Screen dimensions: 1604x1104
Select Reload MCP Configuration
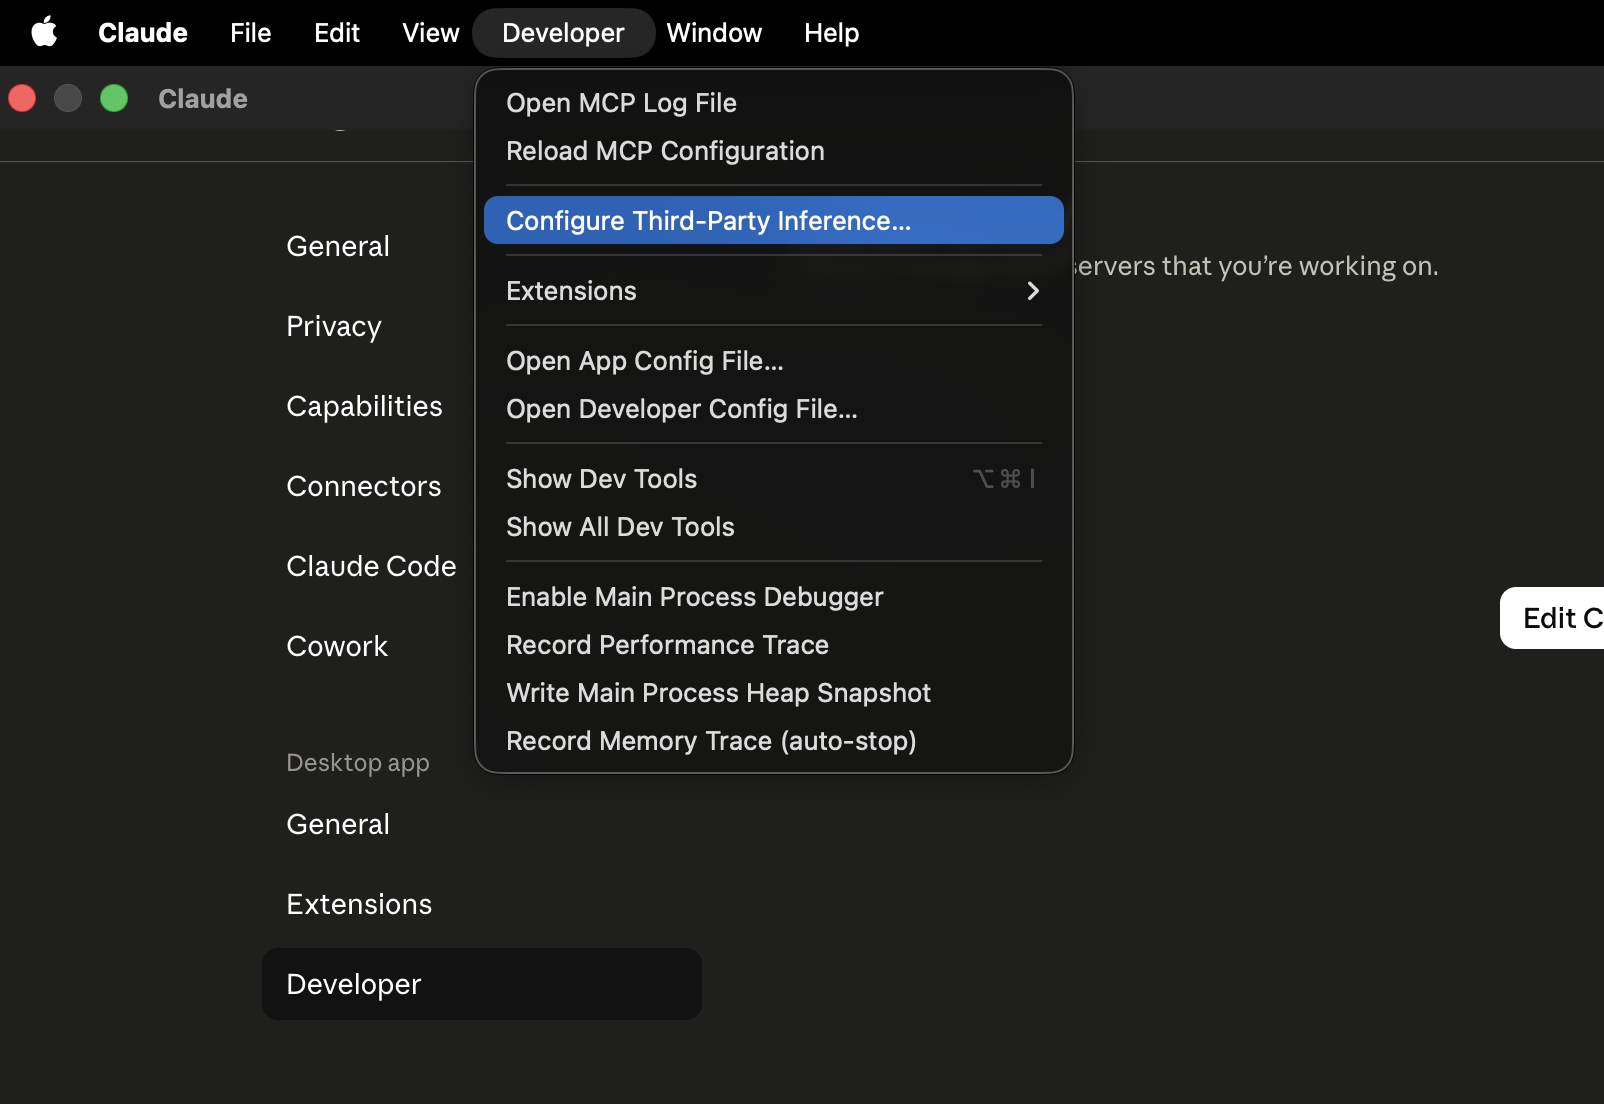click(773, 151)
